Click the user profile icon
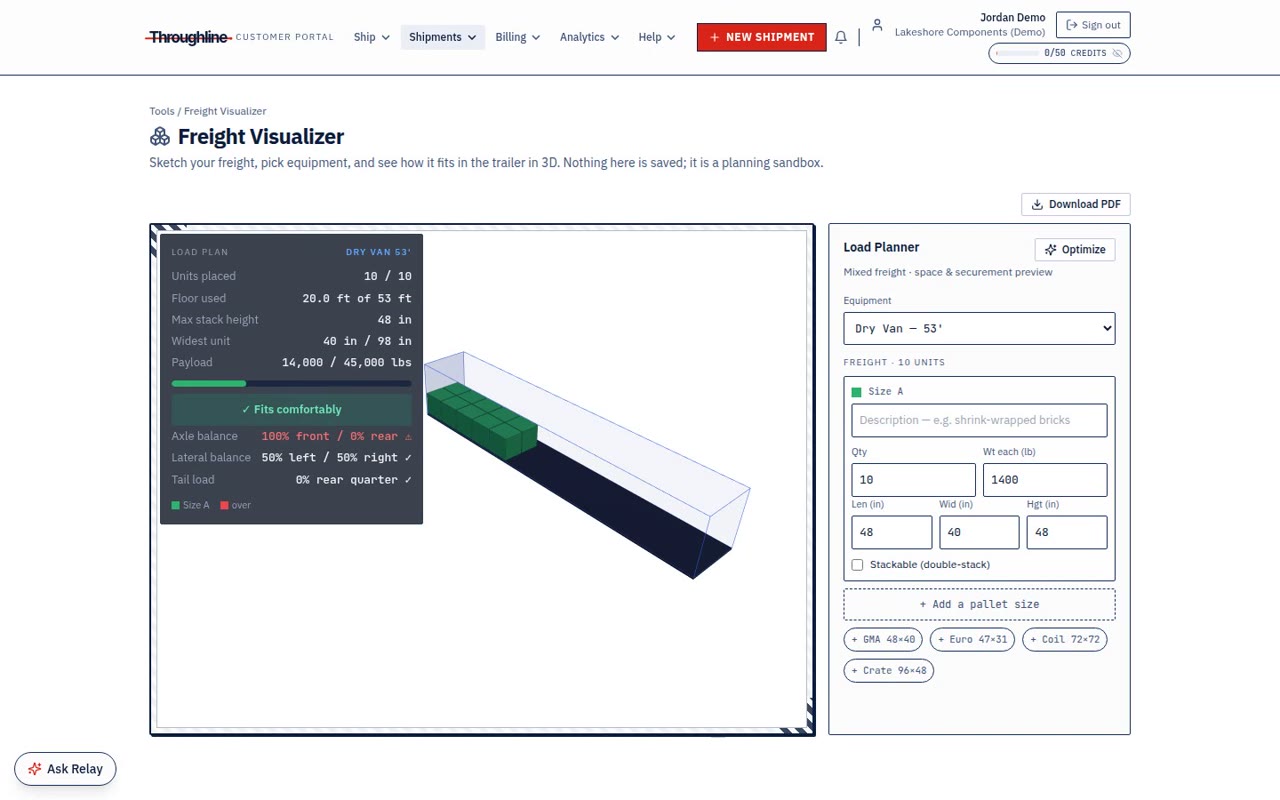Screen dimensions: 1280x800 pyautogui.click(x=877, y=25)
